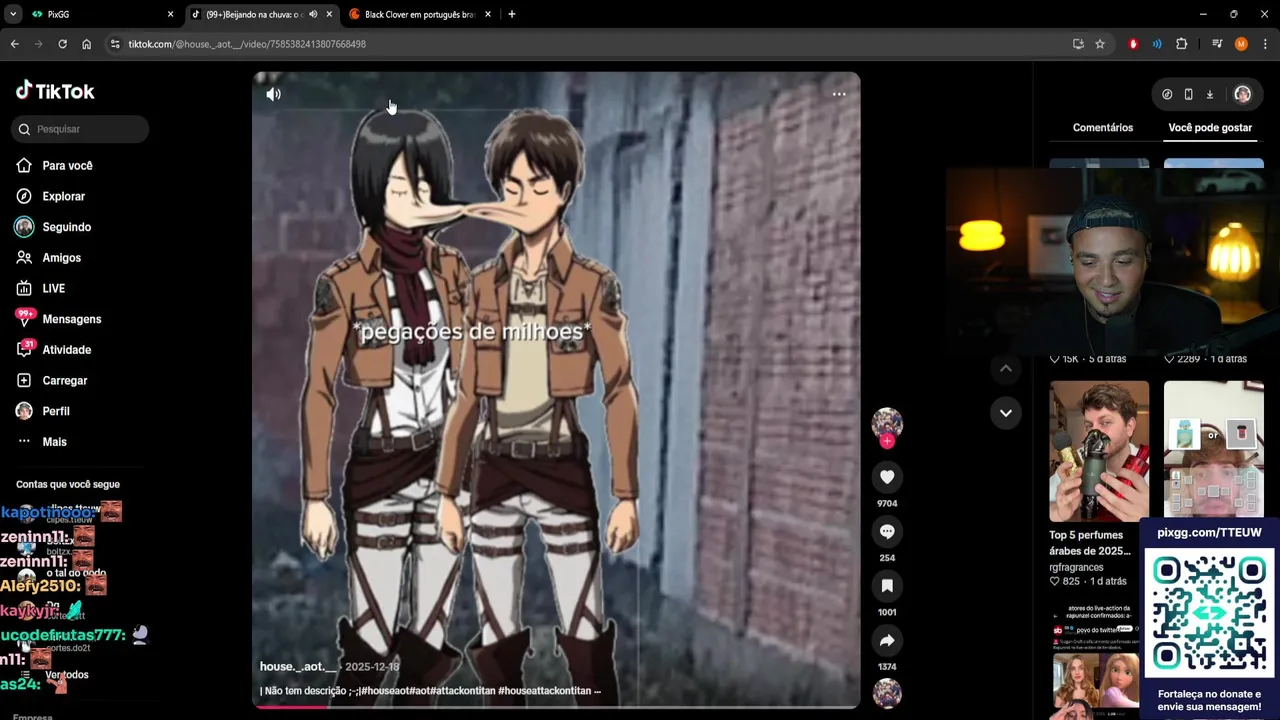The width and height of the screenshot is (1280, 720).
Task: Open Atividade notifications
Action: (x=66, y=350)
